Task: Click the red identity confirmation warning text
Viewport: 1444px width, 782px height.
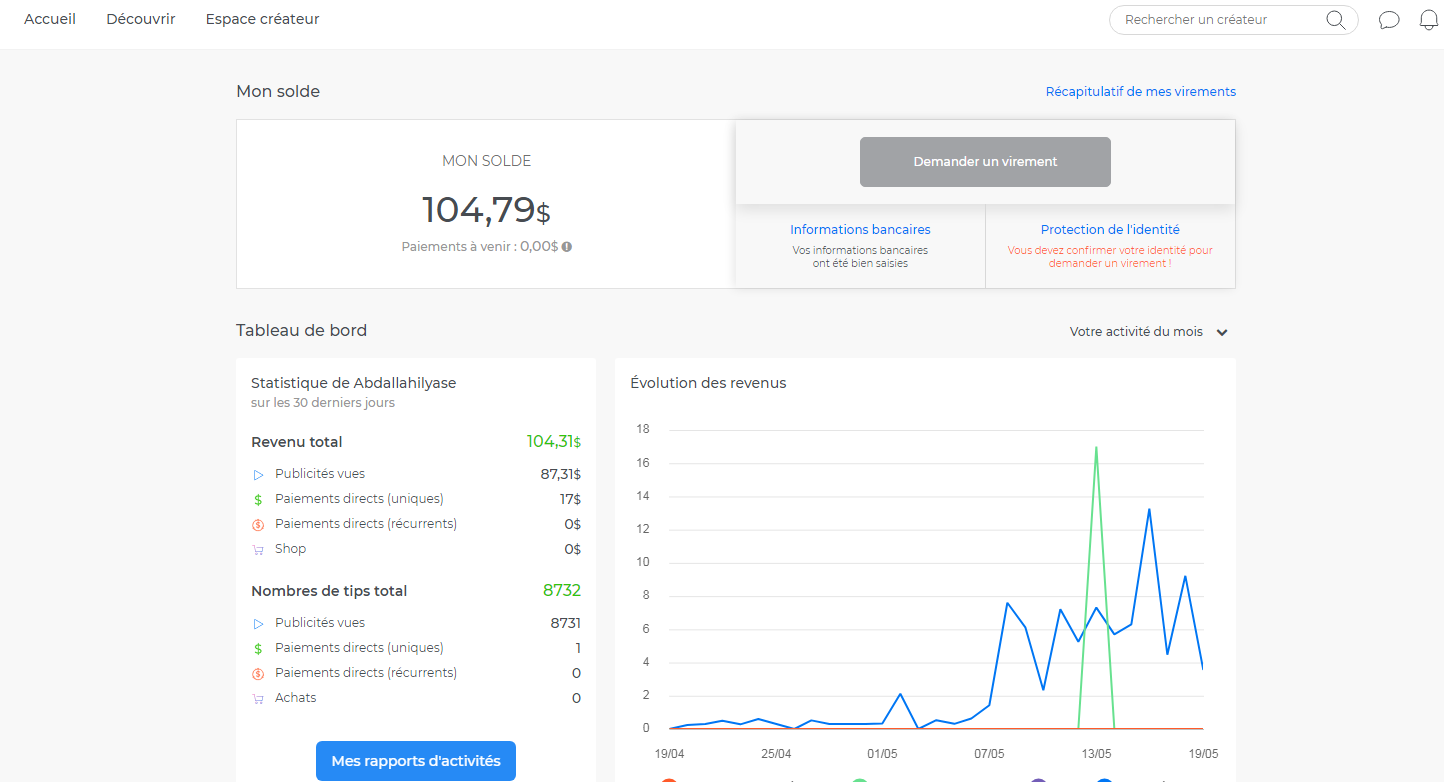Action: tap(1110, 257)
